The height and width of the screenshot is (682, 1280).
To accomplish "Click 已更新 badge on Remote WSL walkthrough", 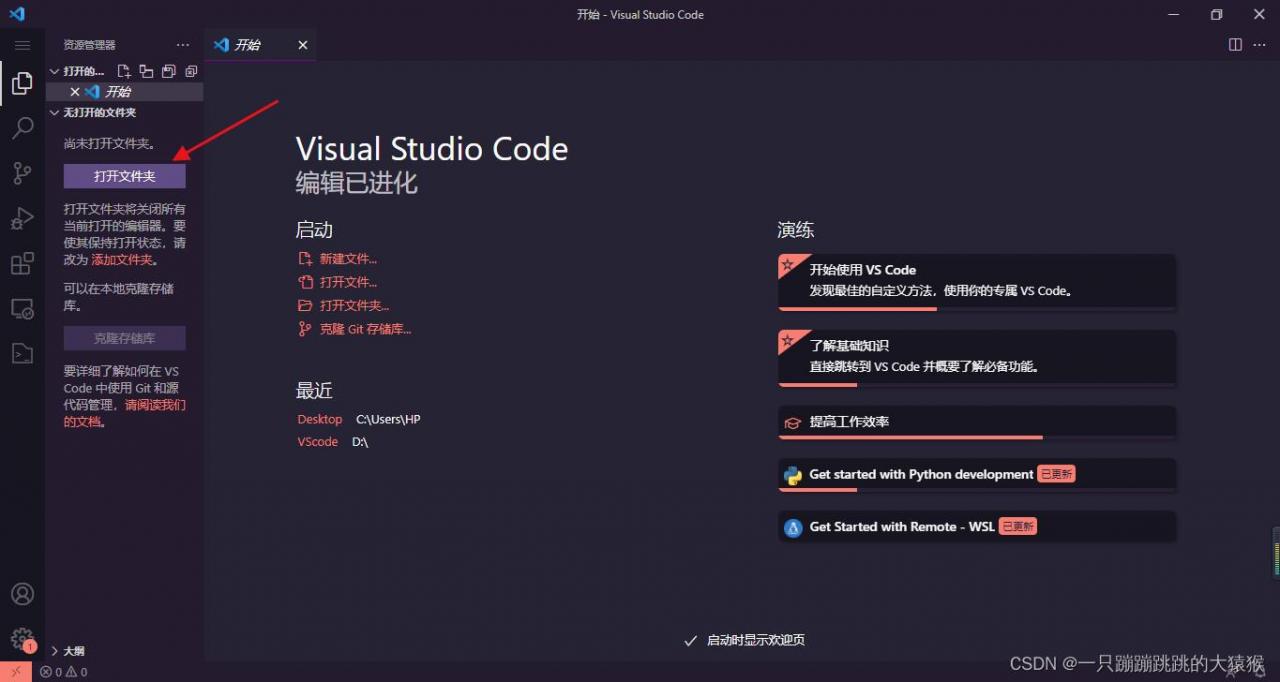I will tap(1018, 526).
